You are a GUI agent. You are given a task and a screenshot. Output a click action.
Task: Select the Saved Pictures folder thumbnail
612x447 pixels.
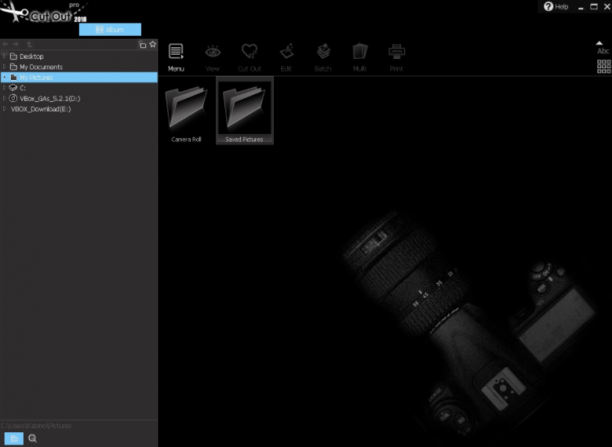(x=244, y=110)
